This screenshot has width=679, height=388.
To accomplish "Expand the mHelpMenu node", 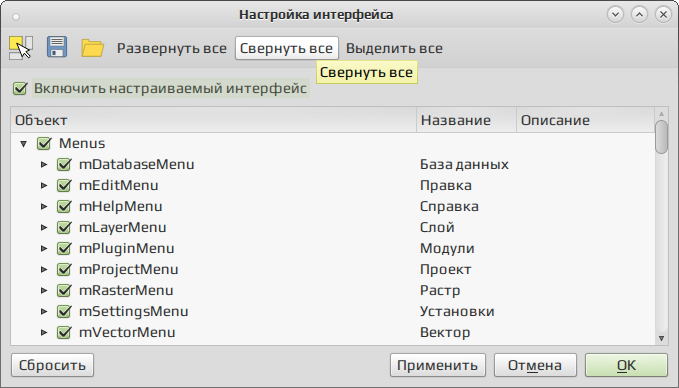I will [x=44, y=207].
